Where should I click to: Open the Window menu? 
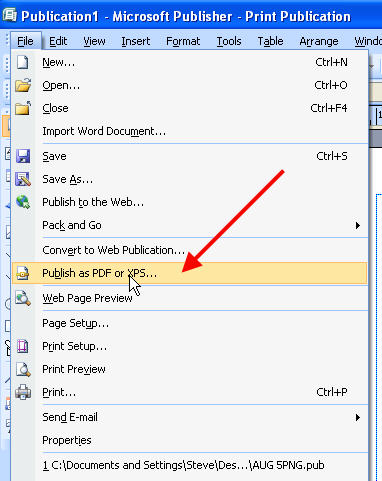click(368, 41)
